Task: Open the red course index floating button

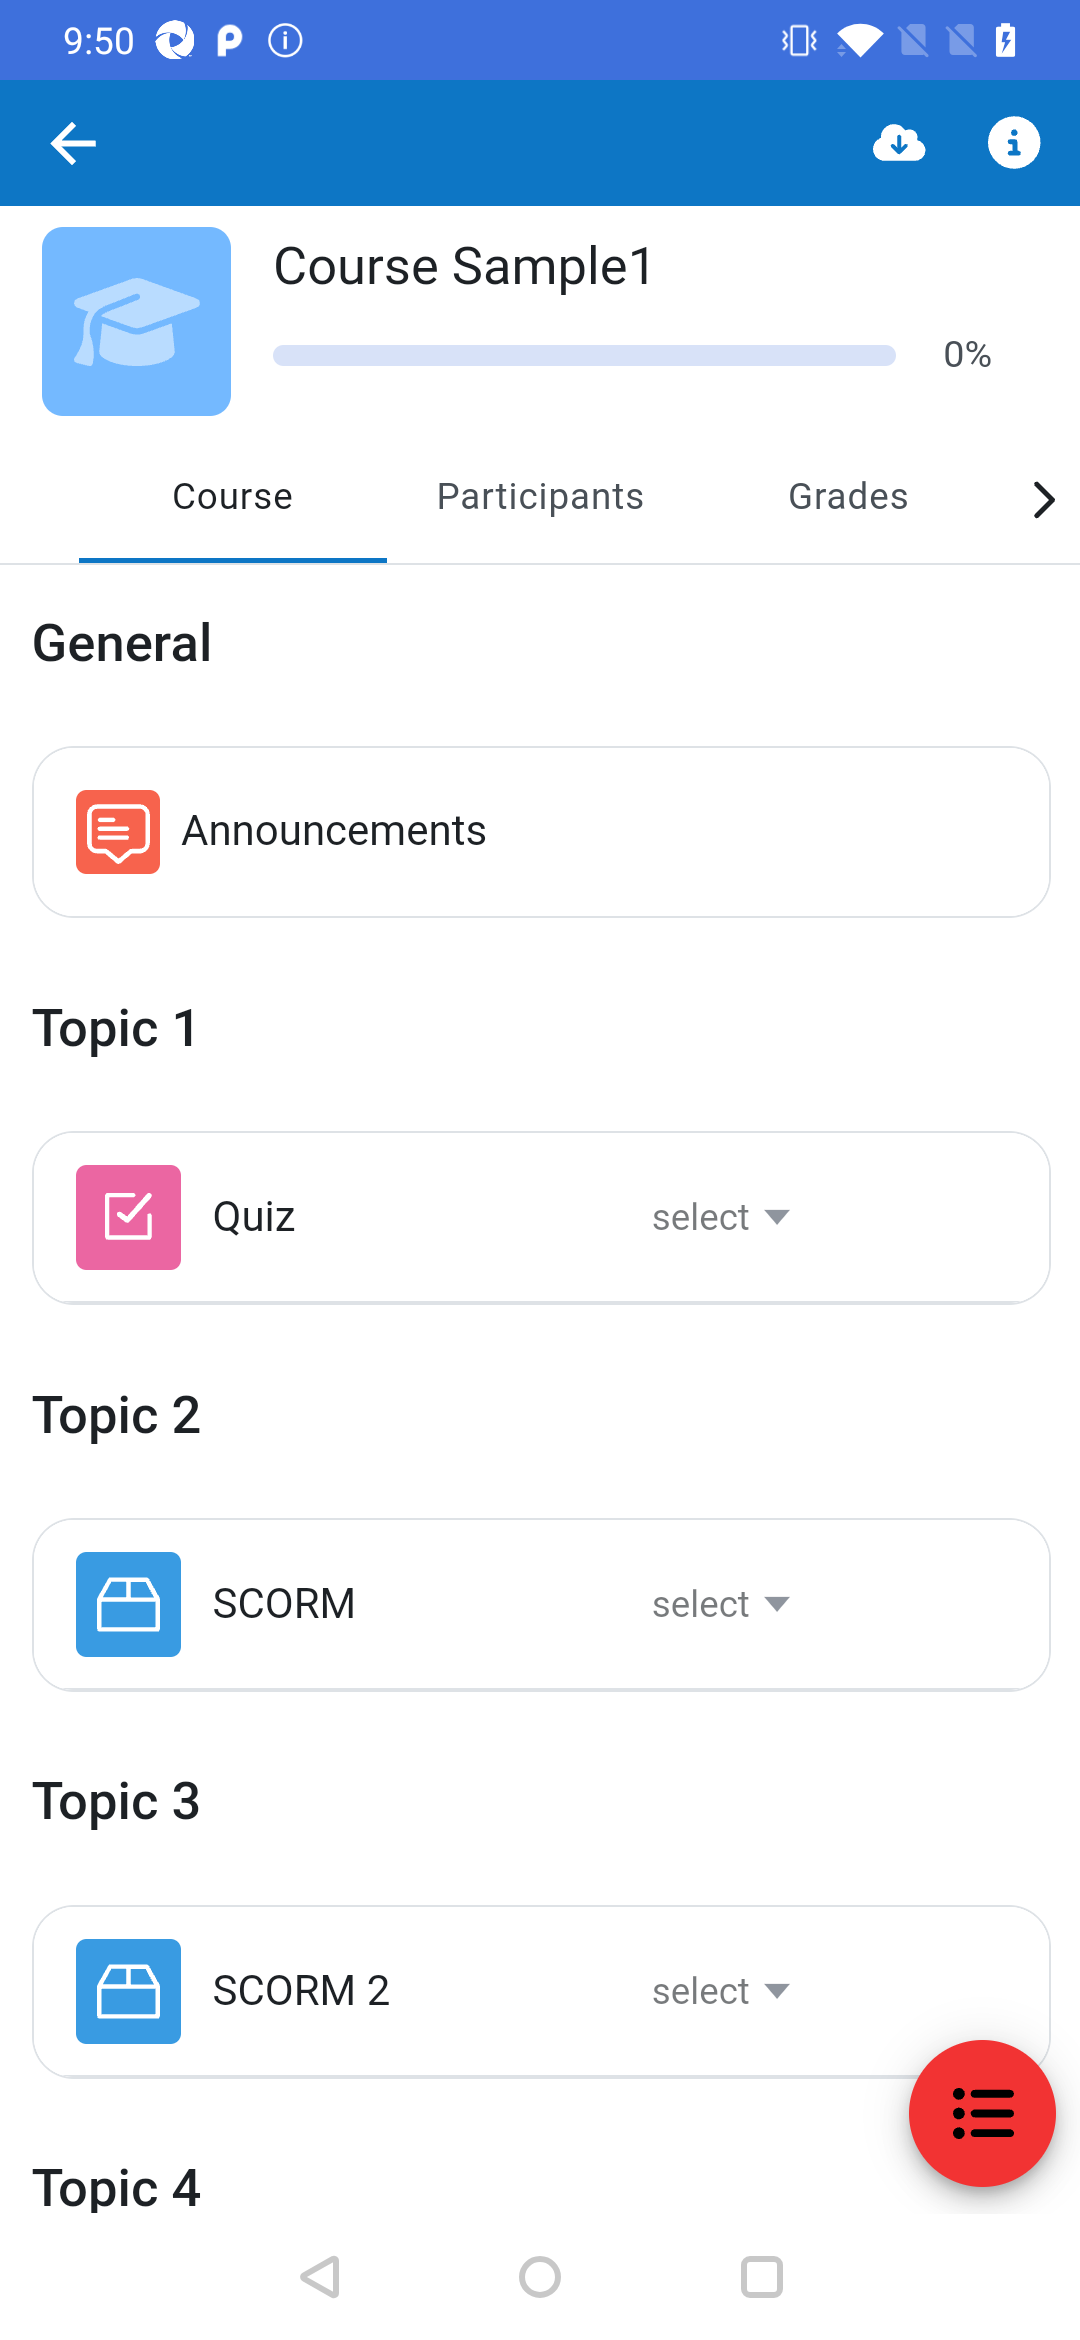Action: coord(982,2113)
